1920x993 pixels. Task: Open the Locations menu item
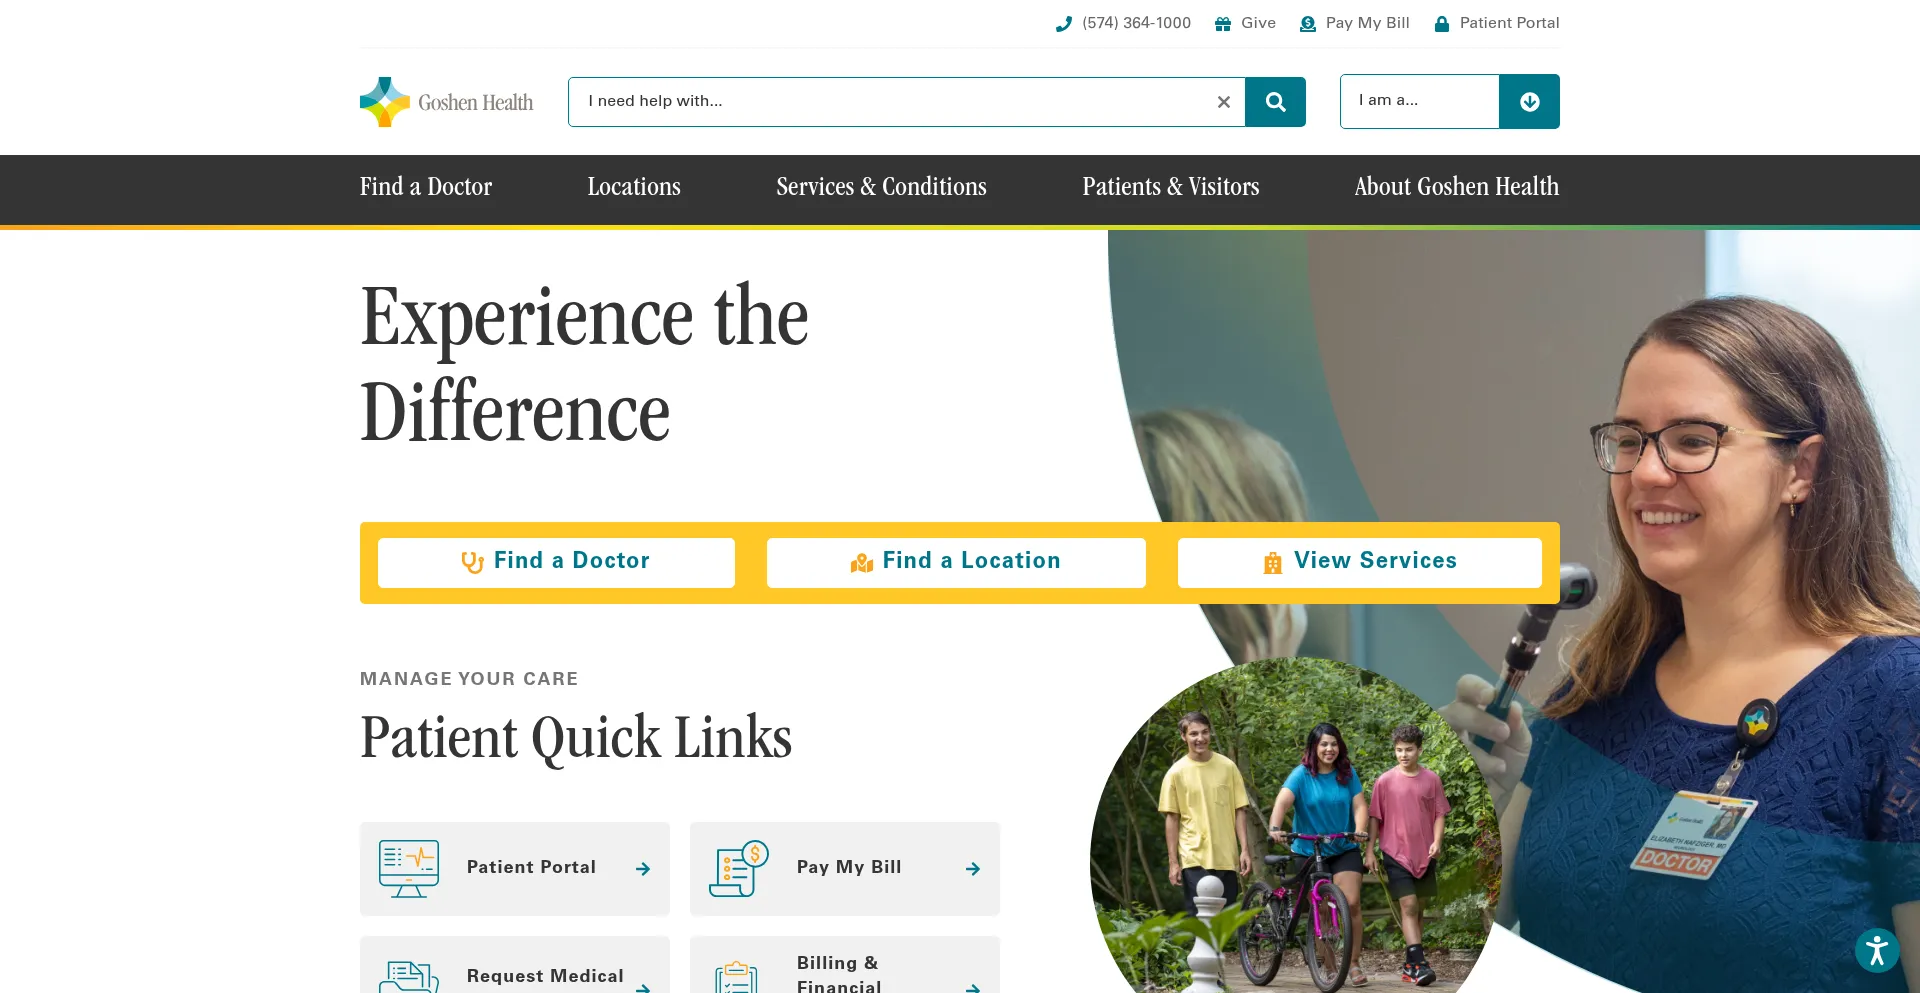point(634,187)
